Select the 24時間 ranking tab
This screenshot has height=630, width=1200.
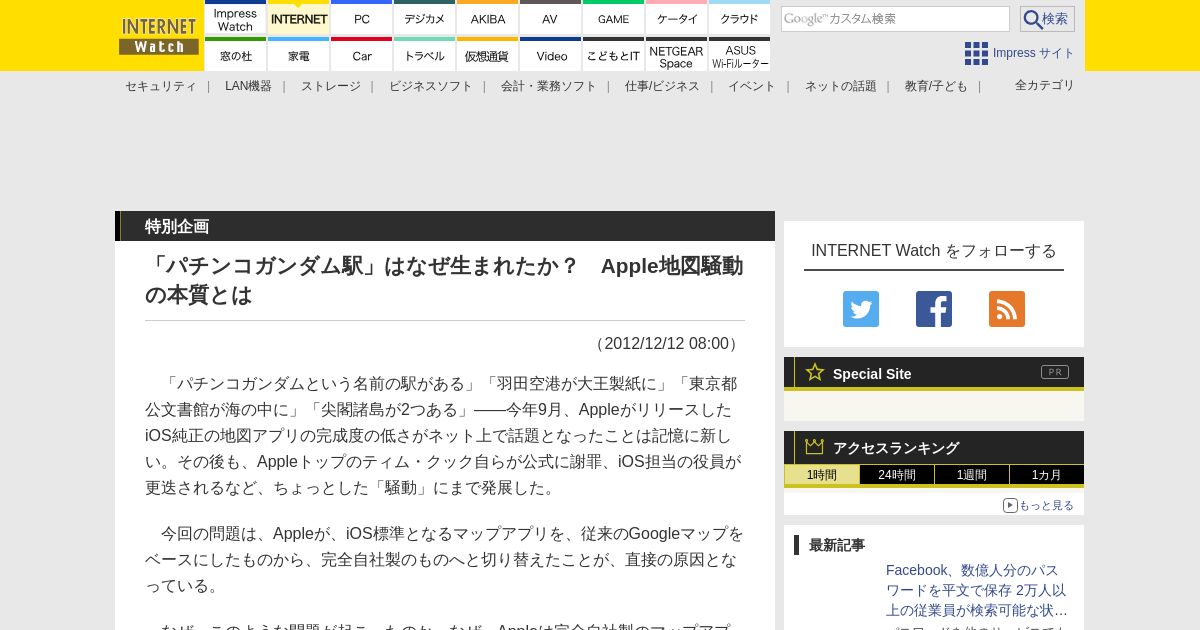[x=897, y=475]
